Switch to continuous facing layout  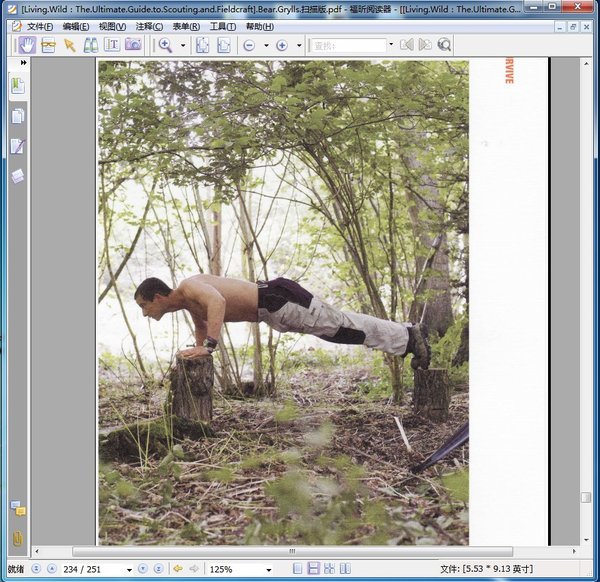tap(345, 569)
